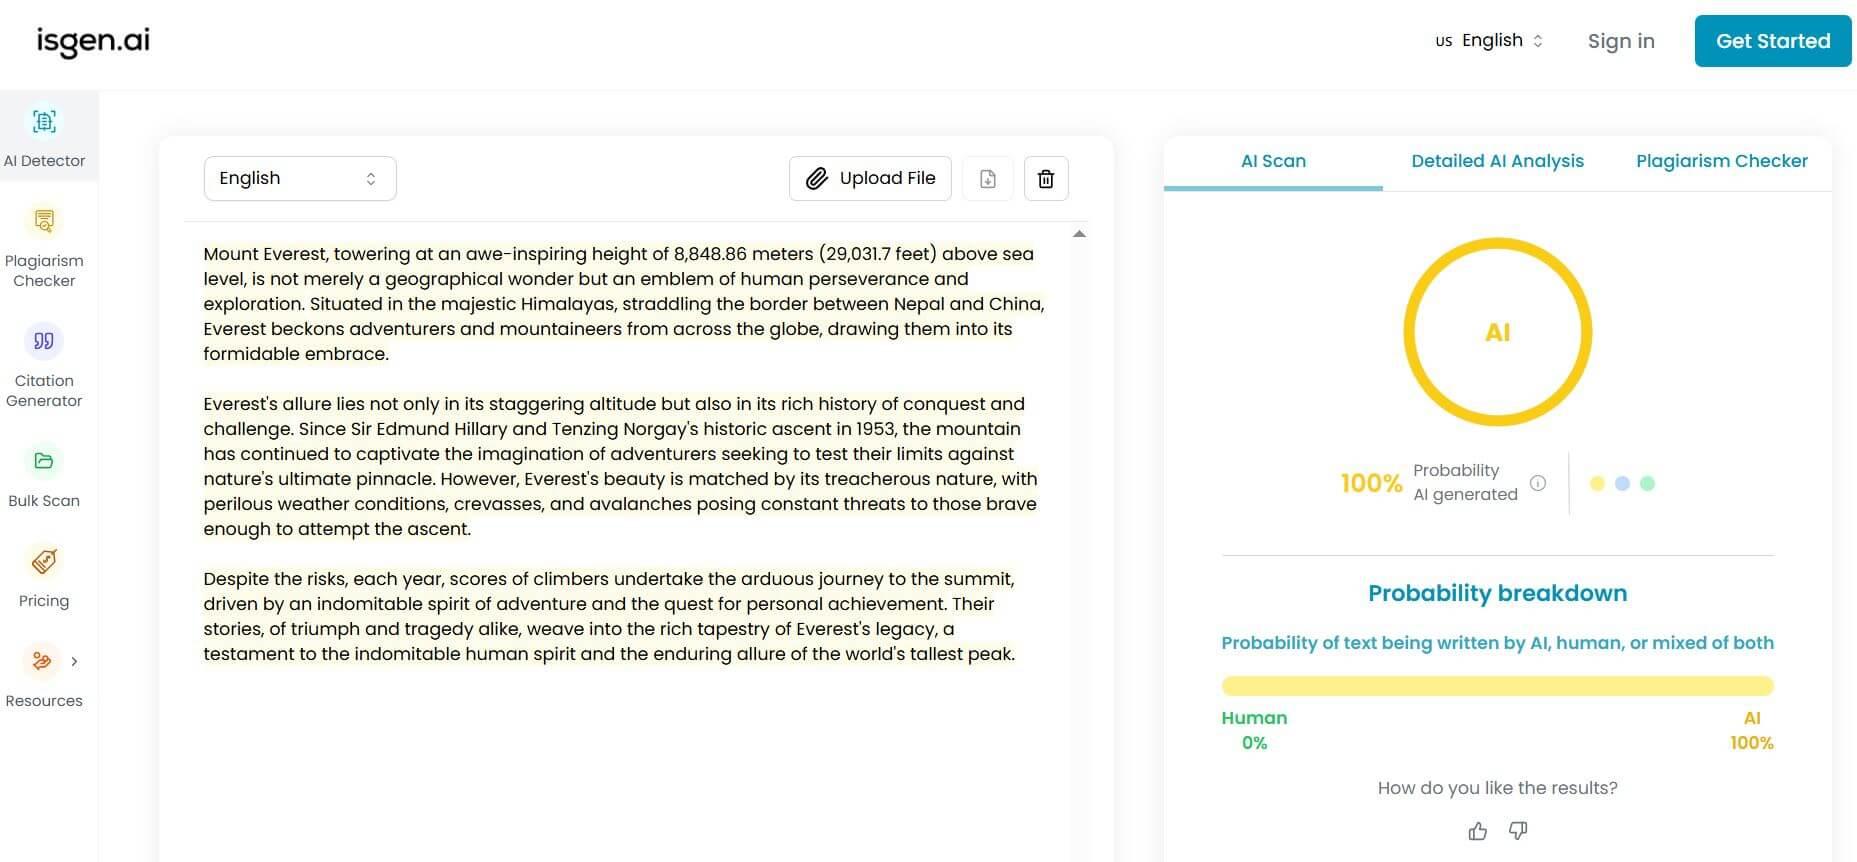Click the trash icon to clear text
The image size is (1857, 862).
[1046, 179]
